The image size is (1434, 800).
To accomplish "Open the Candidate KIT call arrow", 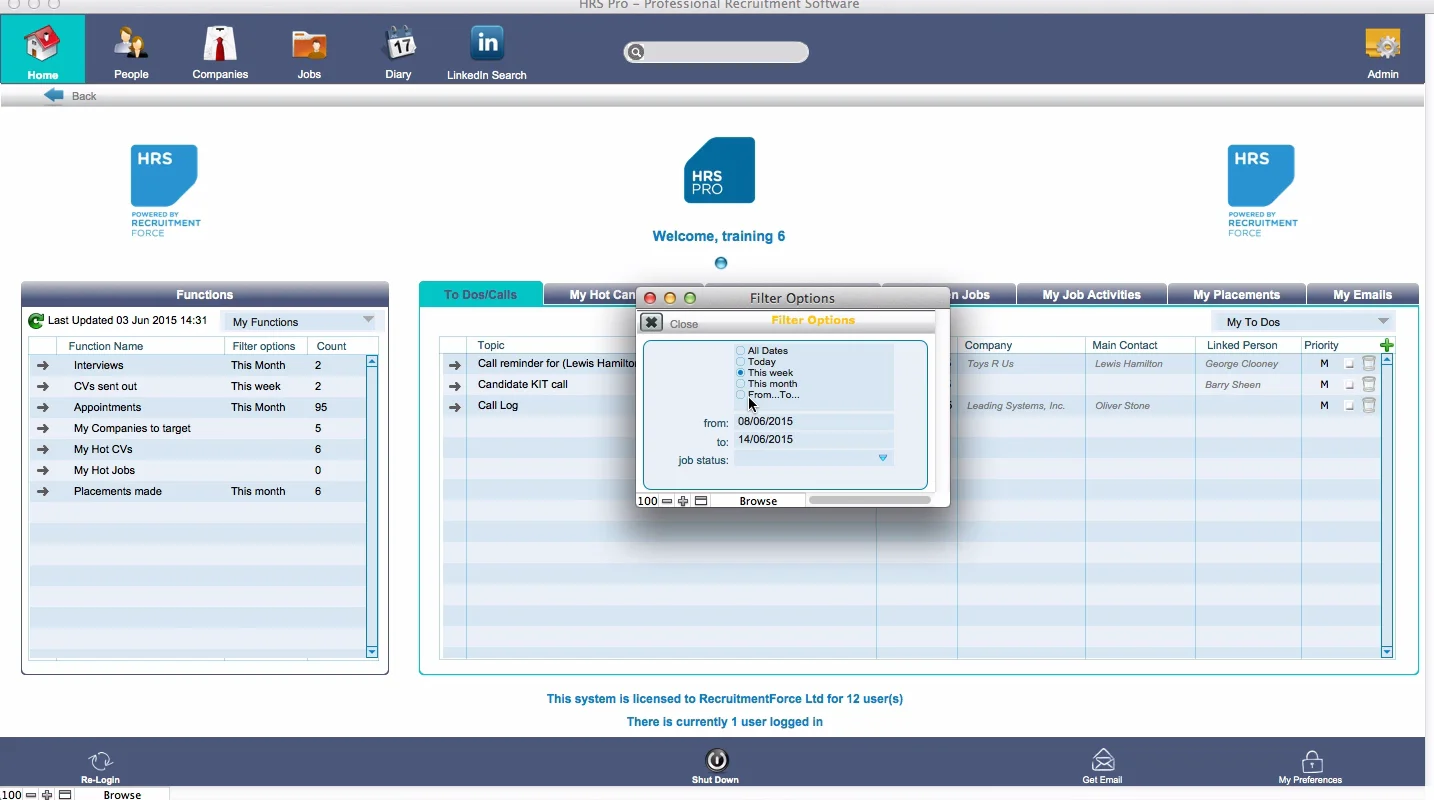I will (x=455, y=385).
